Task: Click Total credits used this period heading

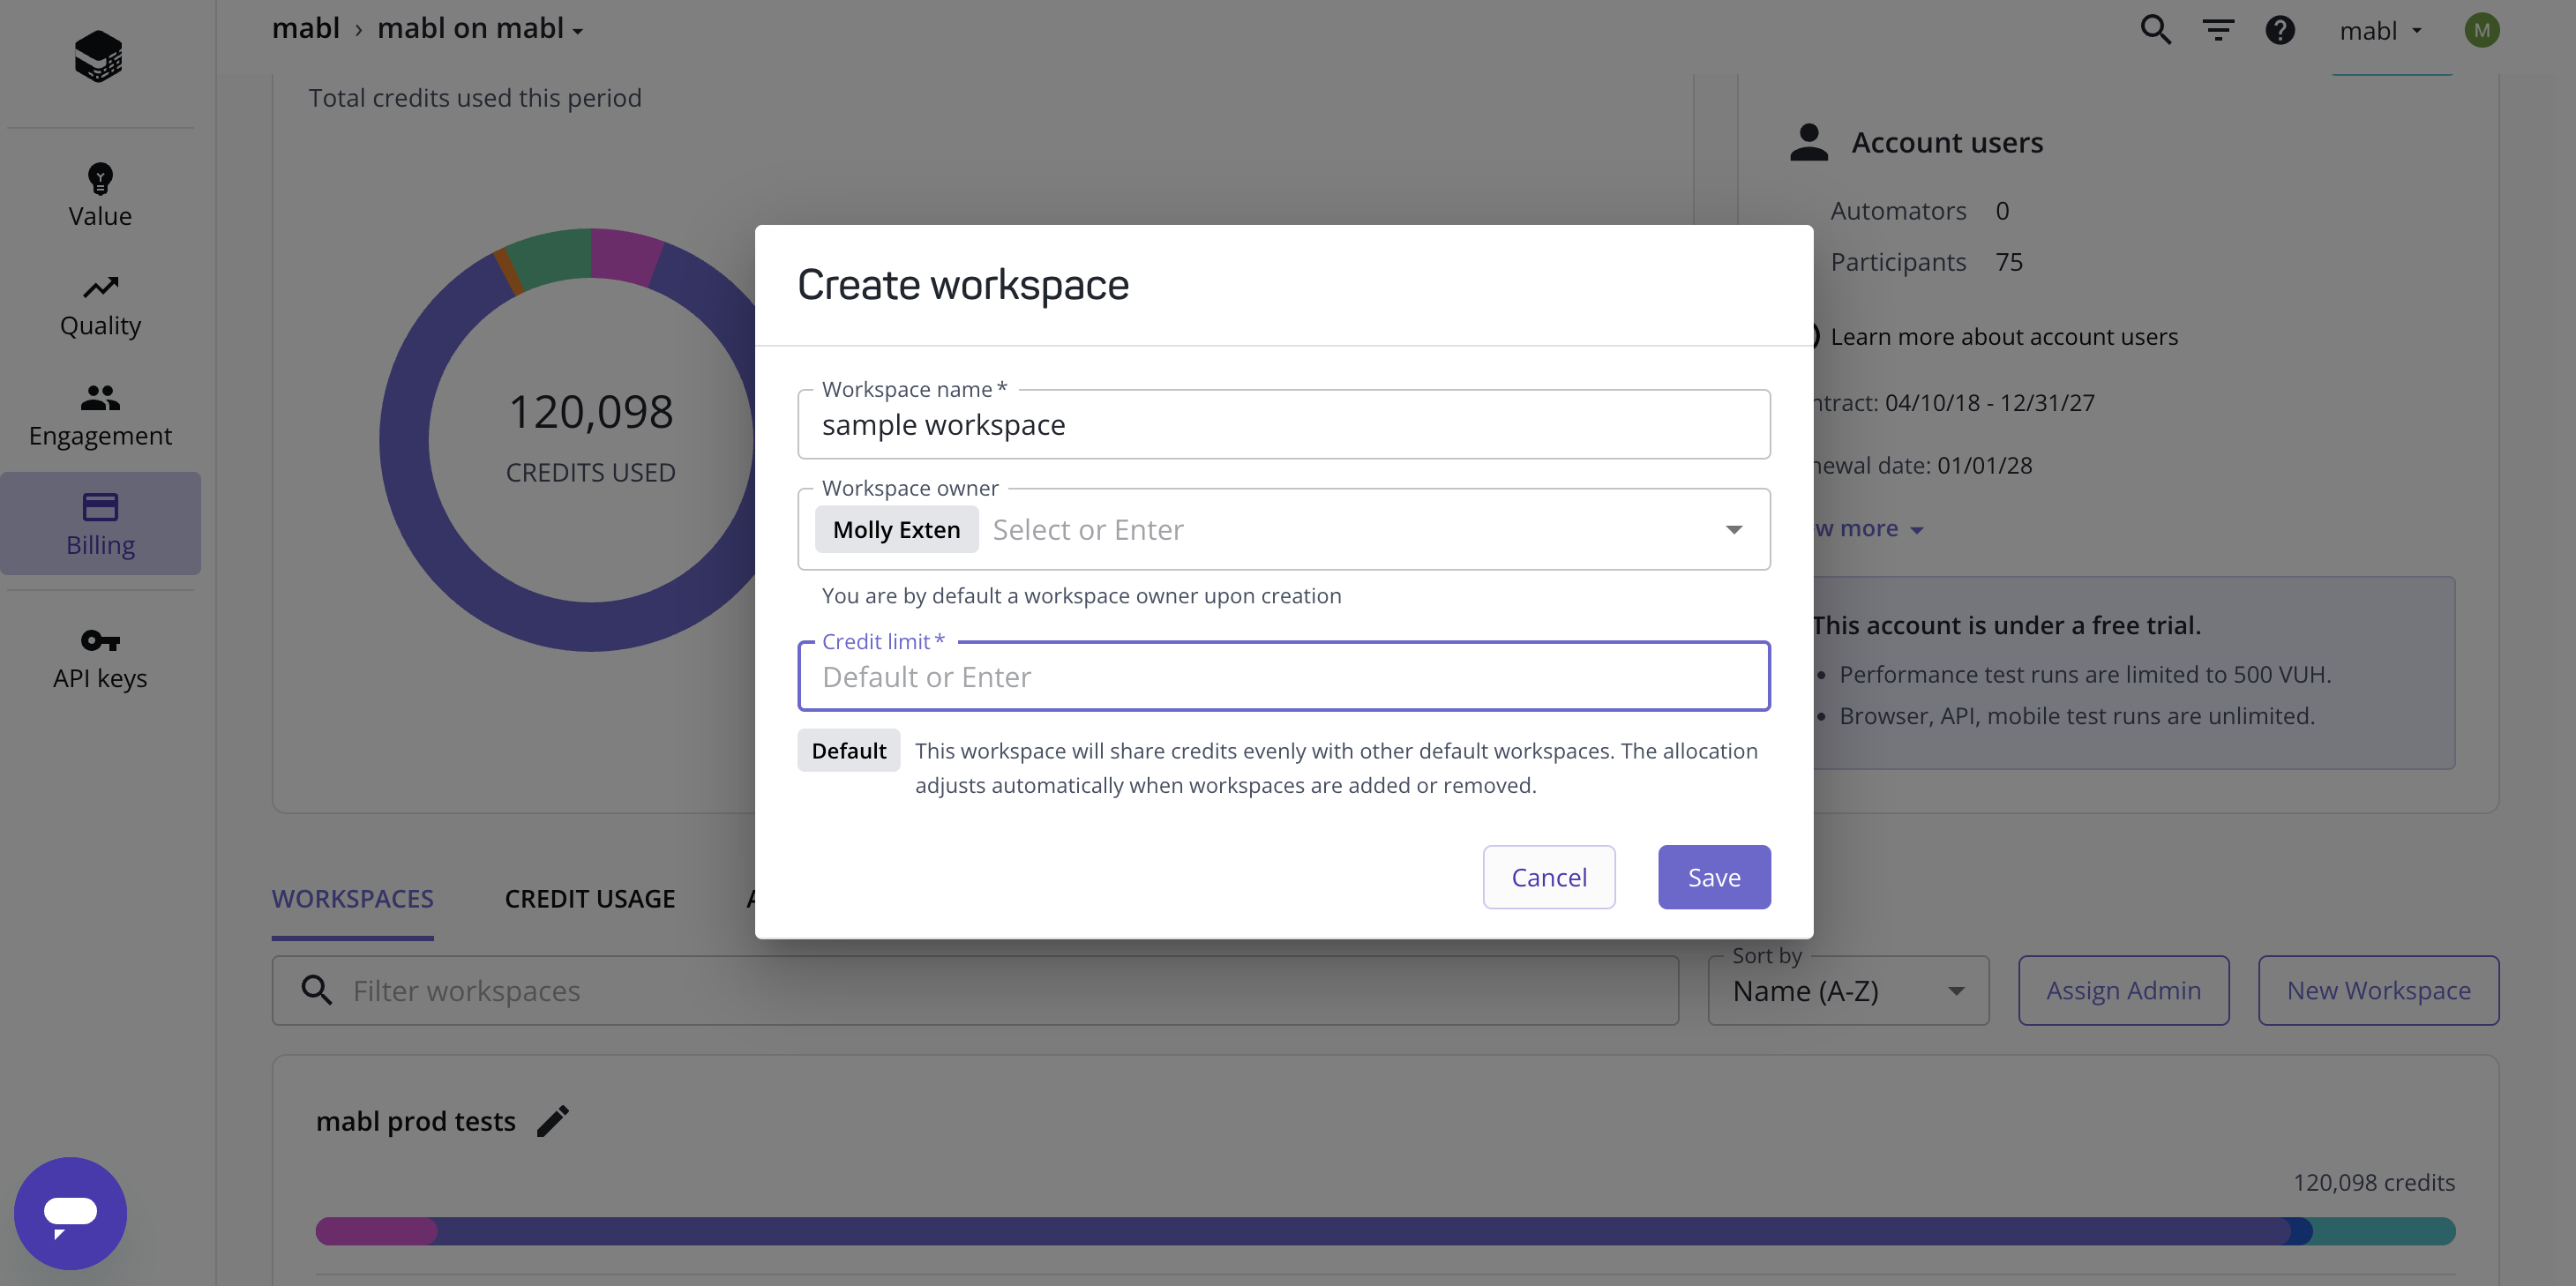Action: 475,98
